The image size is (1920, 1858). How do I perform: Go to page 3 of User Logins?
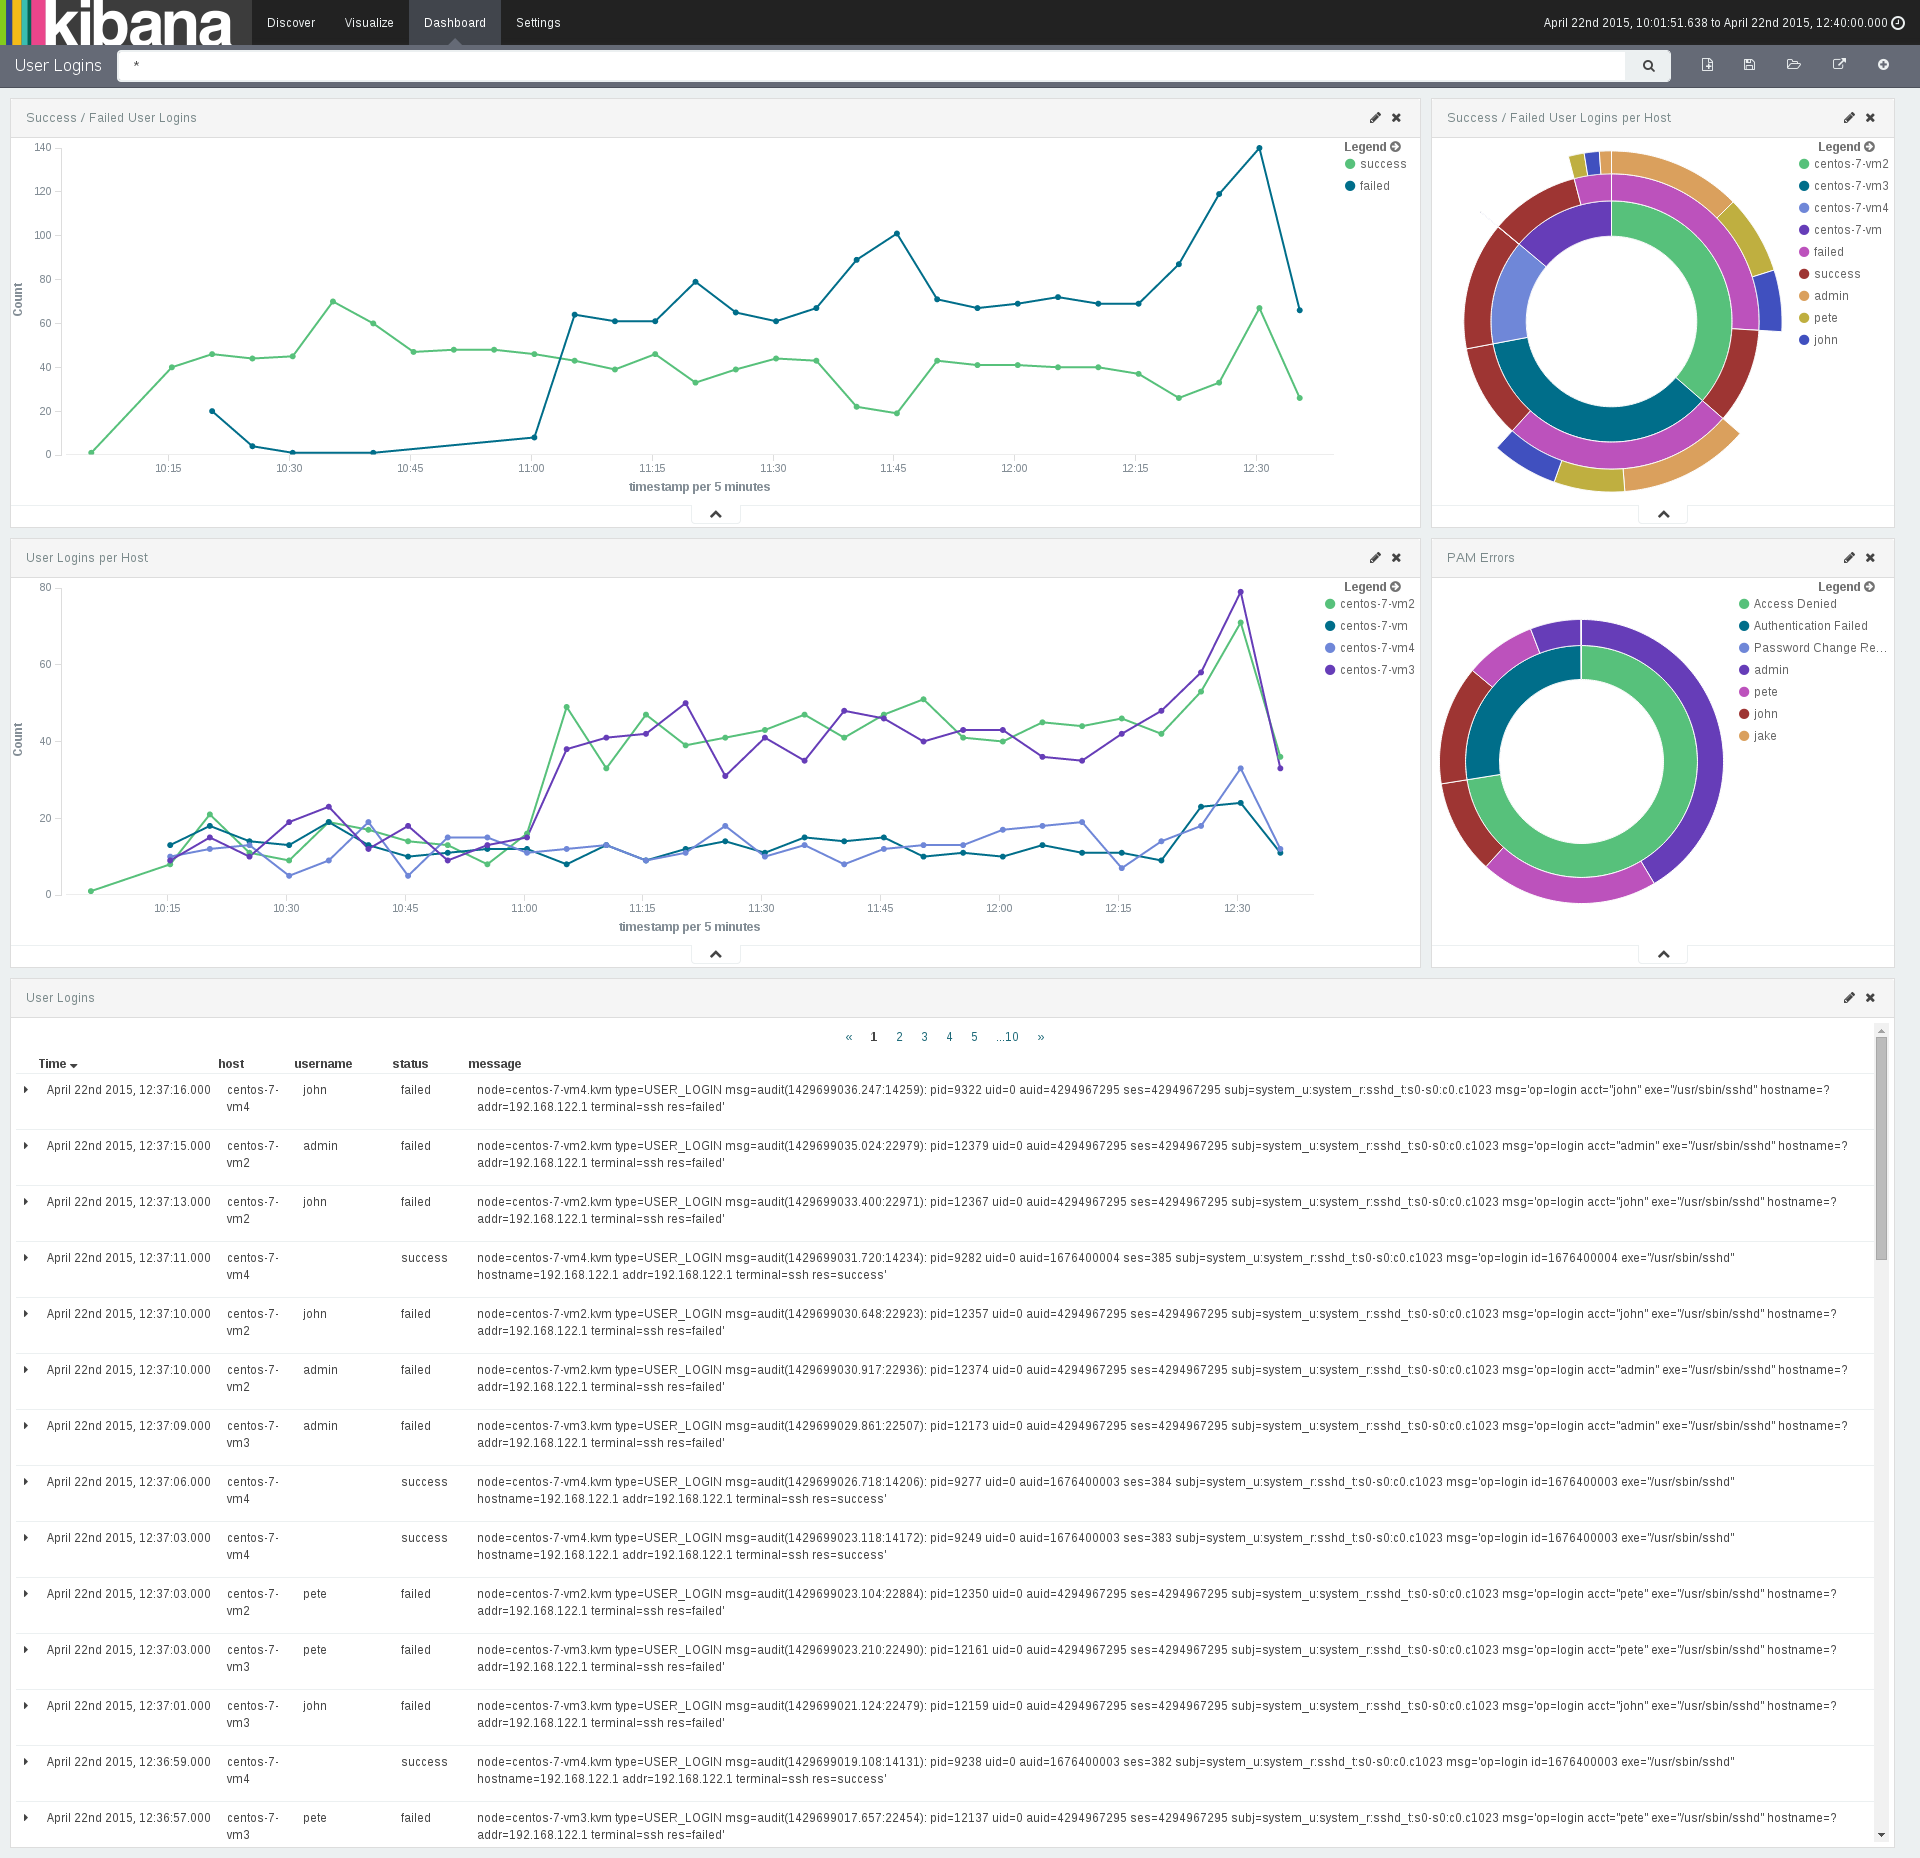coord(924,1037)
